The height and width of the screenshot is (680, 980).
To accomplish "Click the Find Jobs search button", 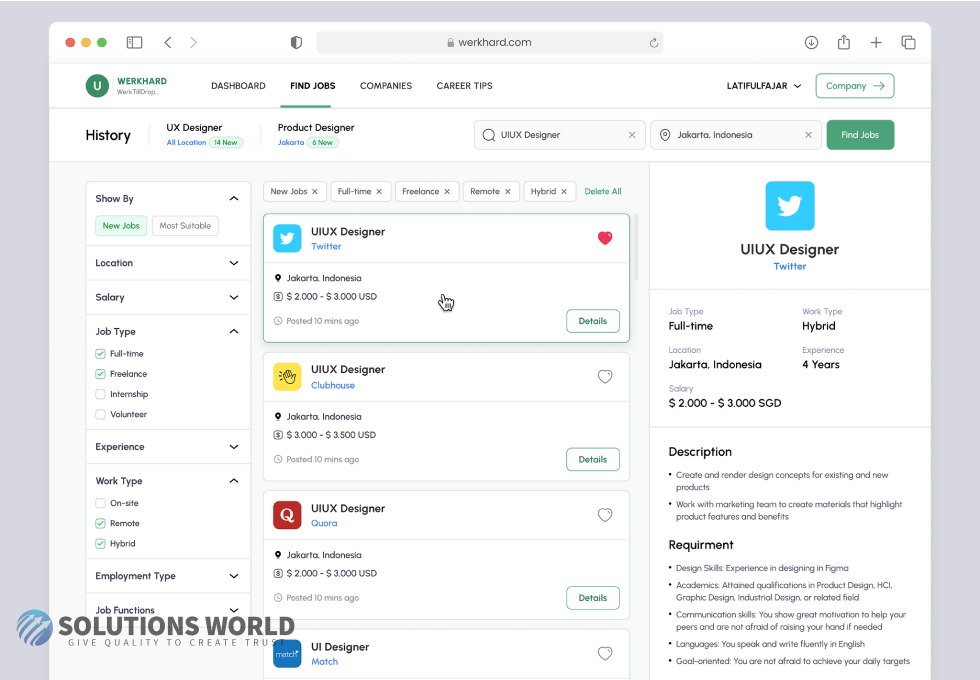I will (860, 135).
